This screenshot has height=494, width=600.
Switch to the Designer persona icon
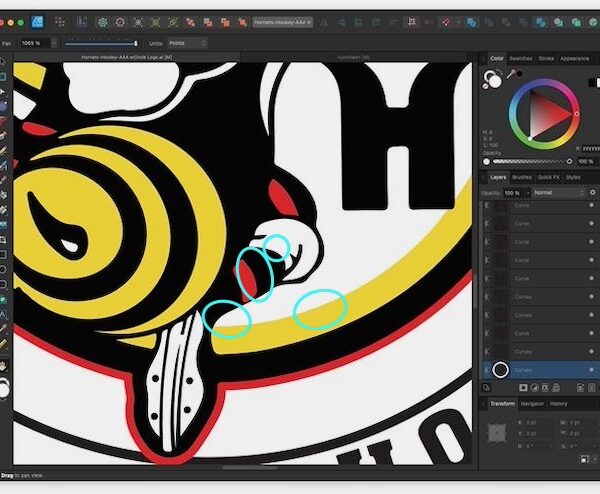click(x=38, y=23)
